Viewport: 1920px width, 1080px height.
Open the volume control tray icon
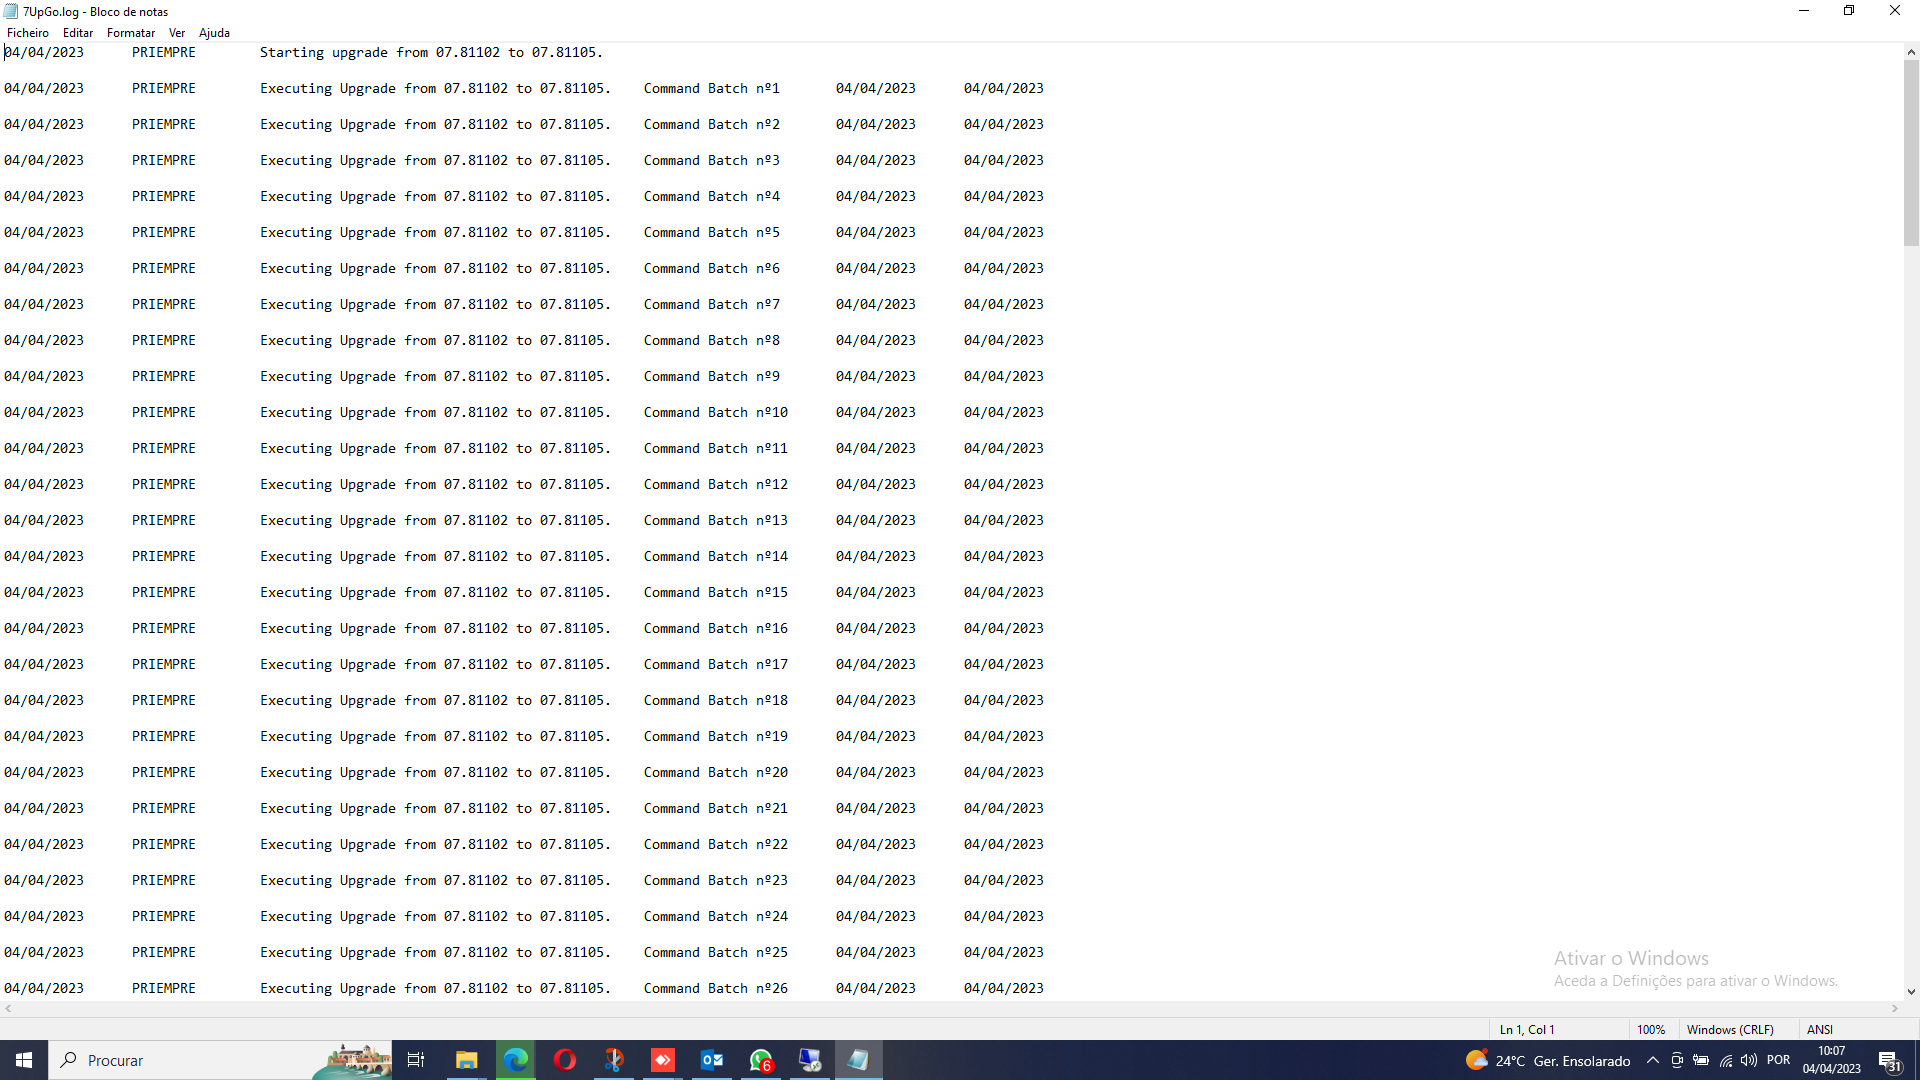point(1748,1060)
